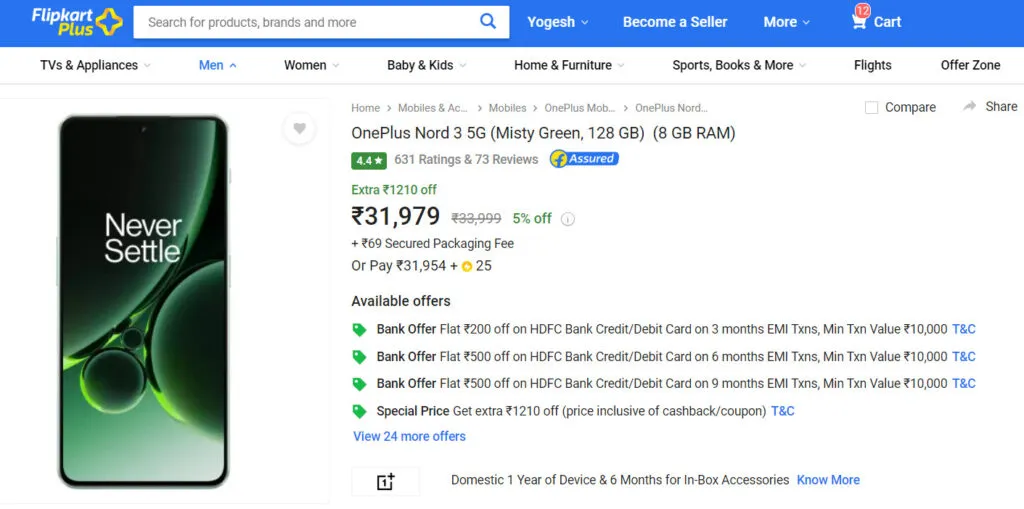
Task: Click the SuperCoin icon next to 25
Action: pos(466,267)
